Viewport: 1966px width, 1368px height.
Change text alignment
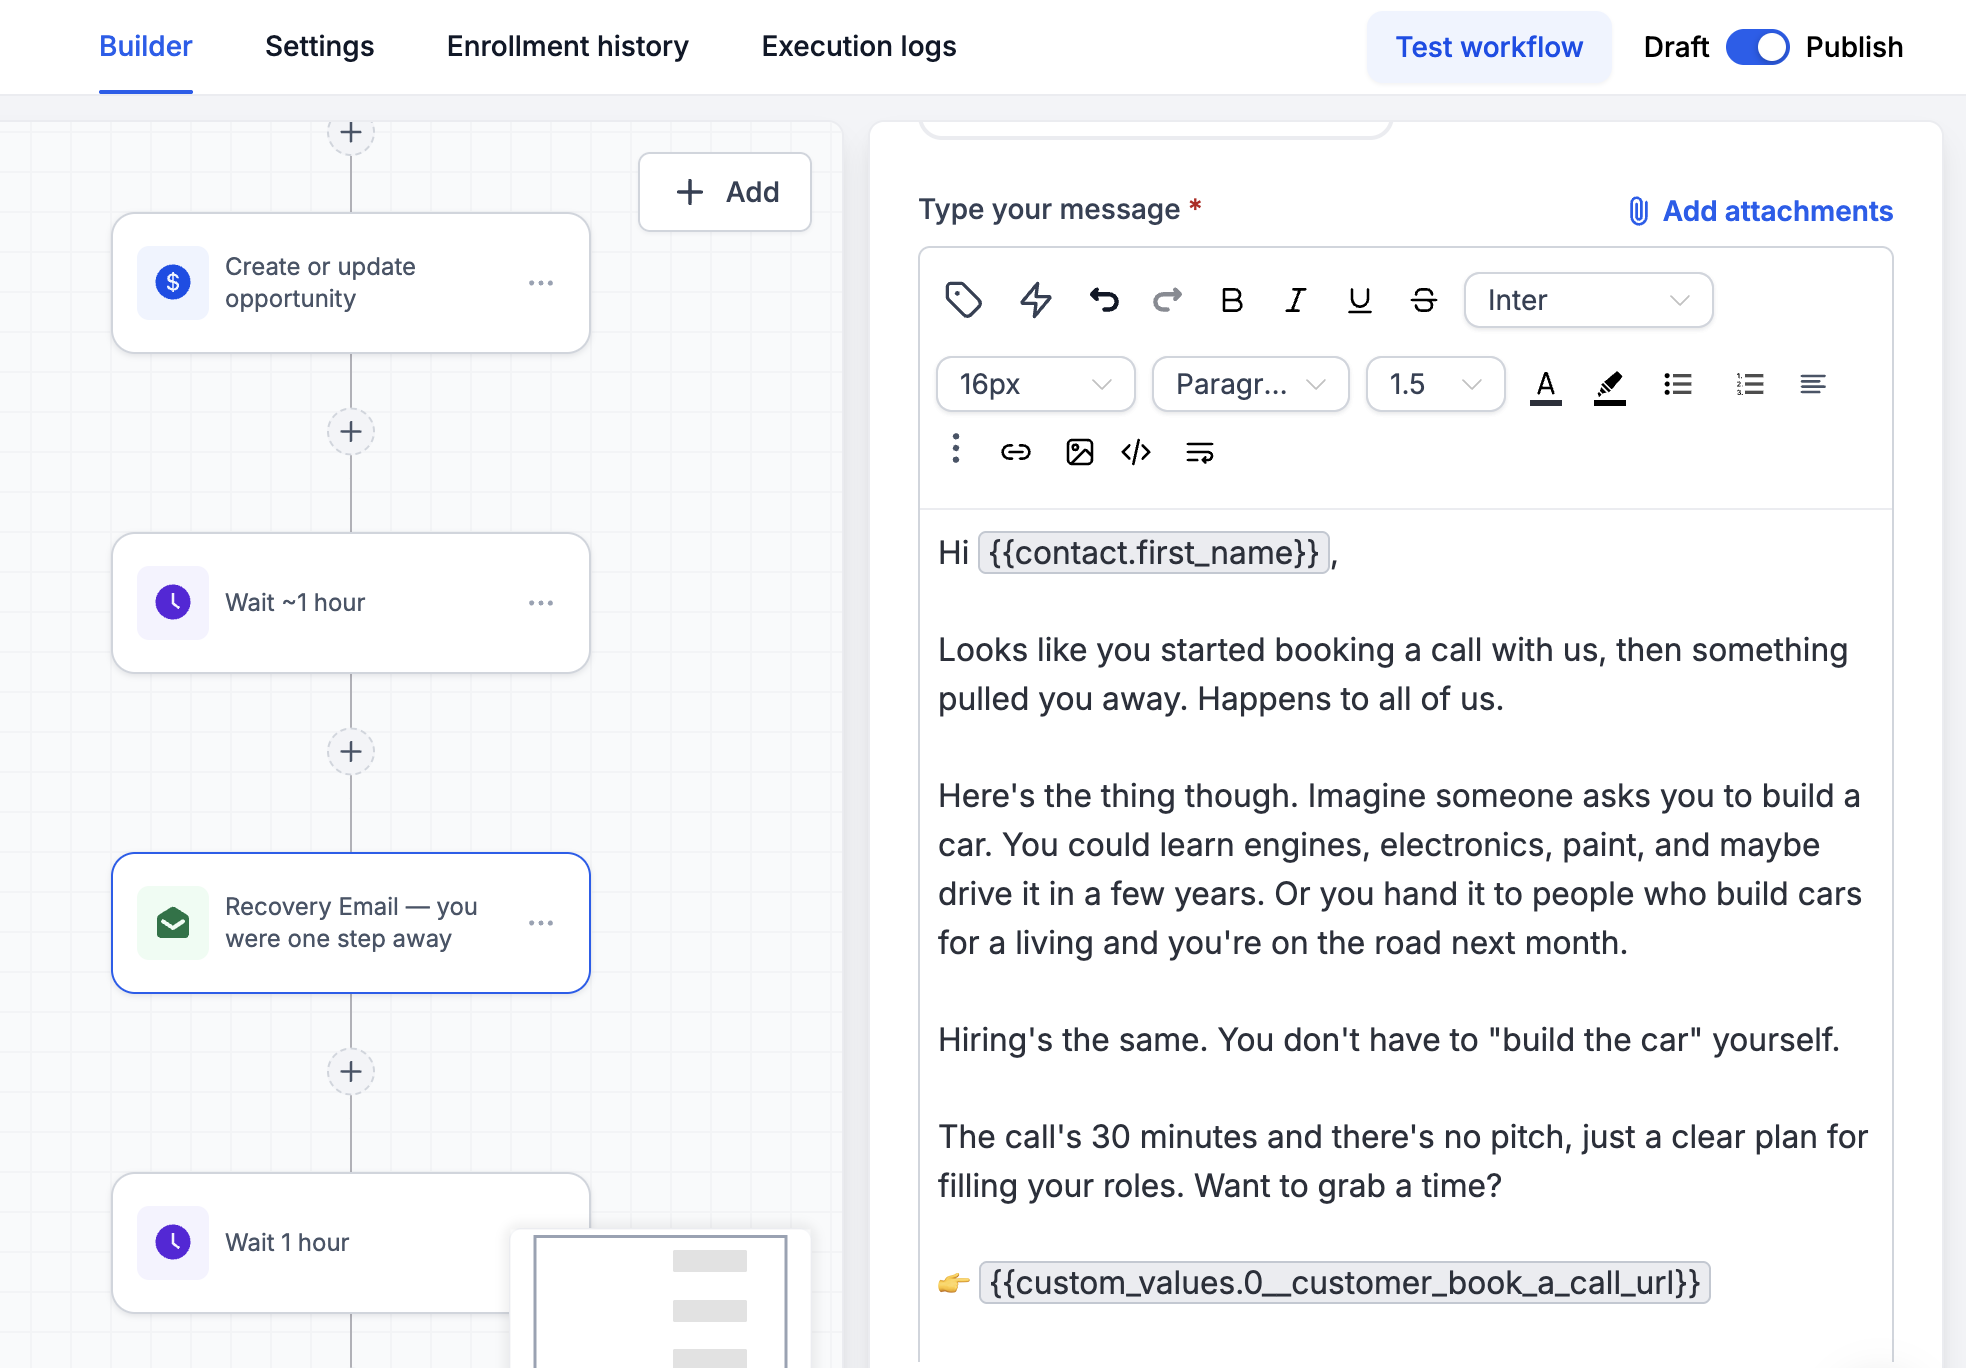[x=1813, y=384]
